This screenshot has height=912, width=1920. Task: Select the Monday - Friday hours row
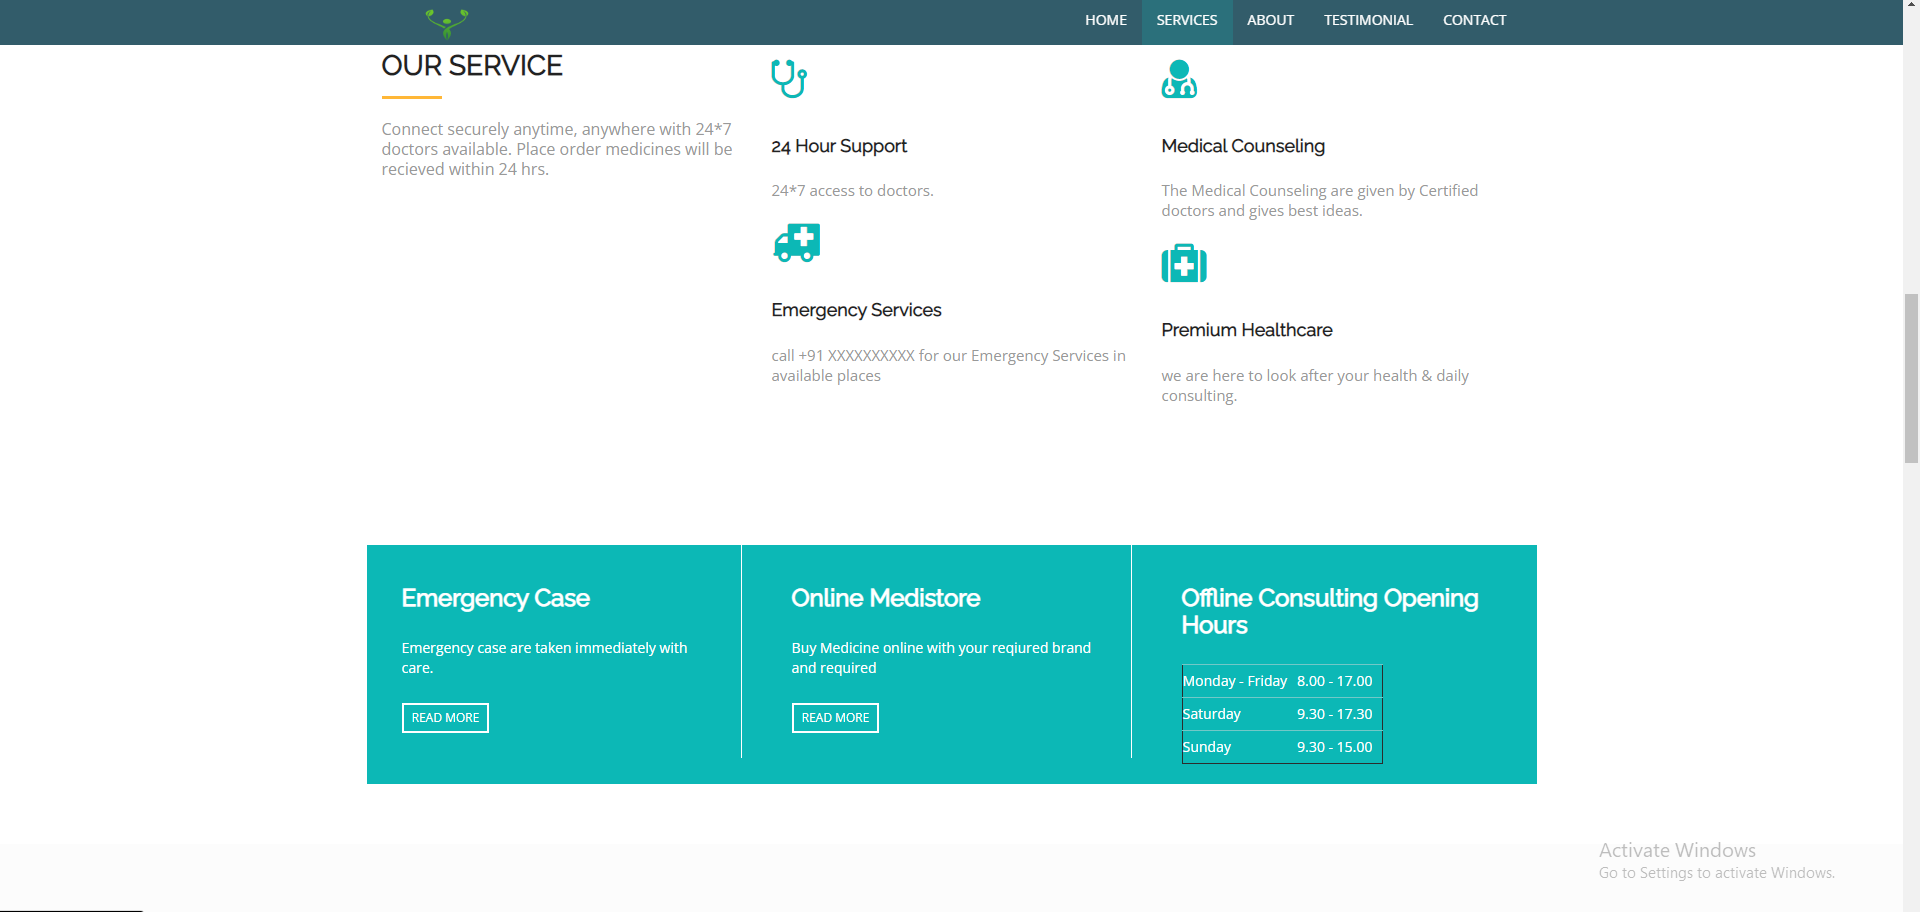pyautogui.click(x=1281, y=681)
